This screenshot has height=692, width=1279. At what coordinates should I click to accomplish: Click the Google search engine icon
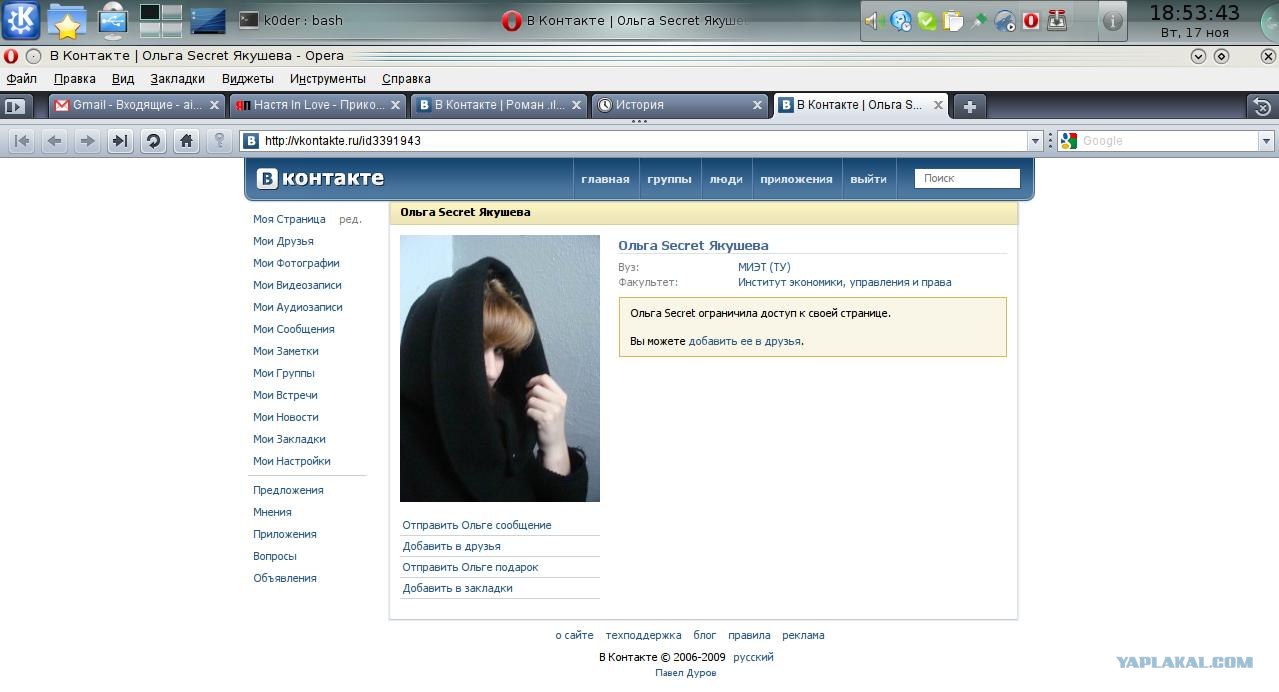[x=1069, y=141]
